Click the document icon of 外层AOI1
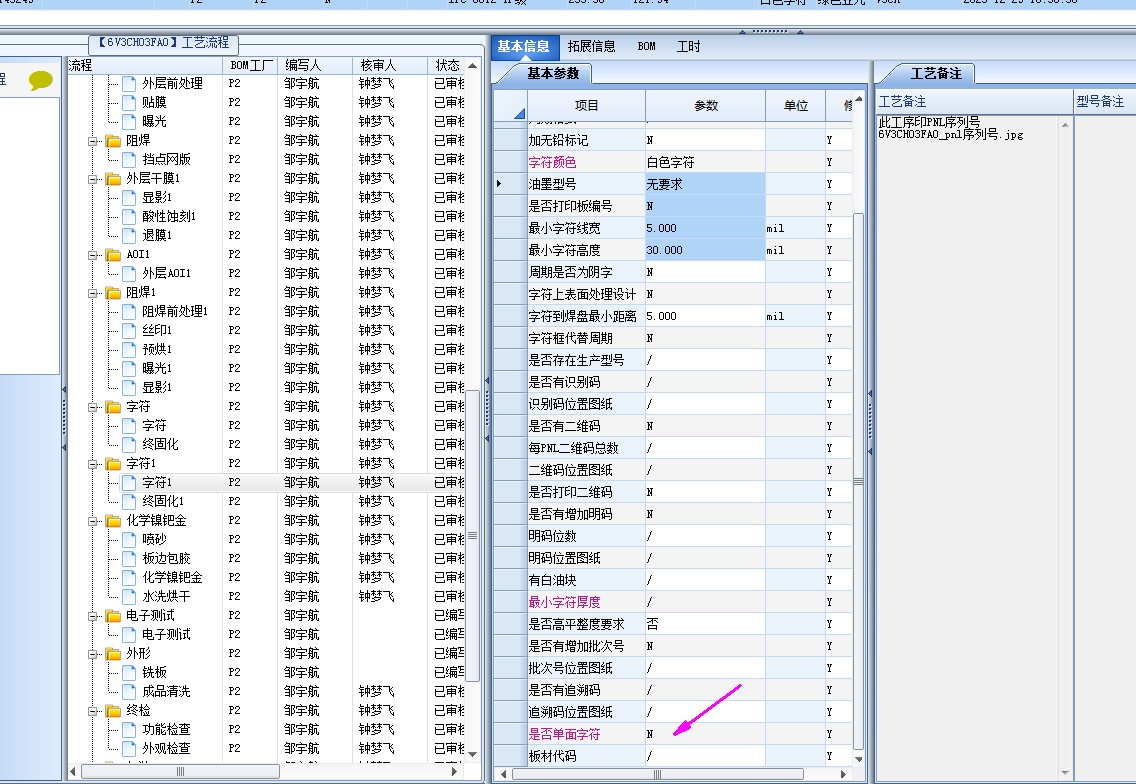The width and height of the screenshot is (1136, 784). tap(129, 273)
